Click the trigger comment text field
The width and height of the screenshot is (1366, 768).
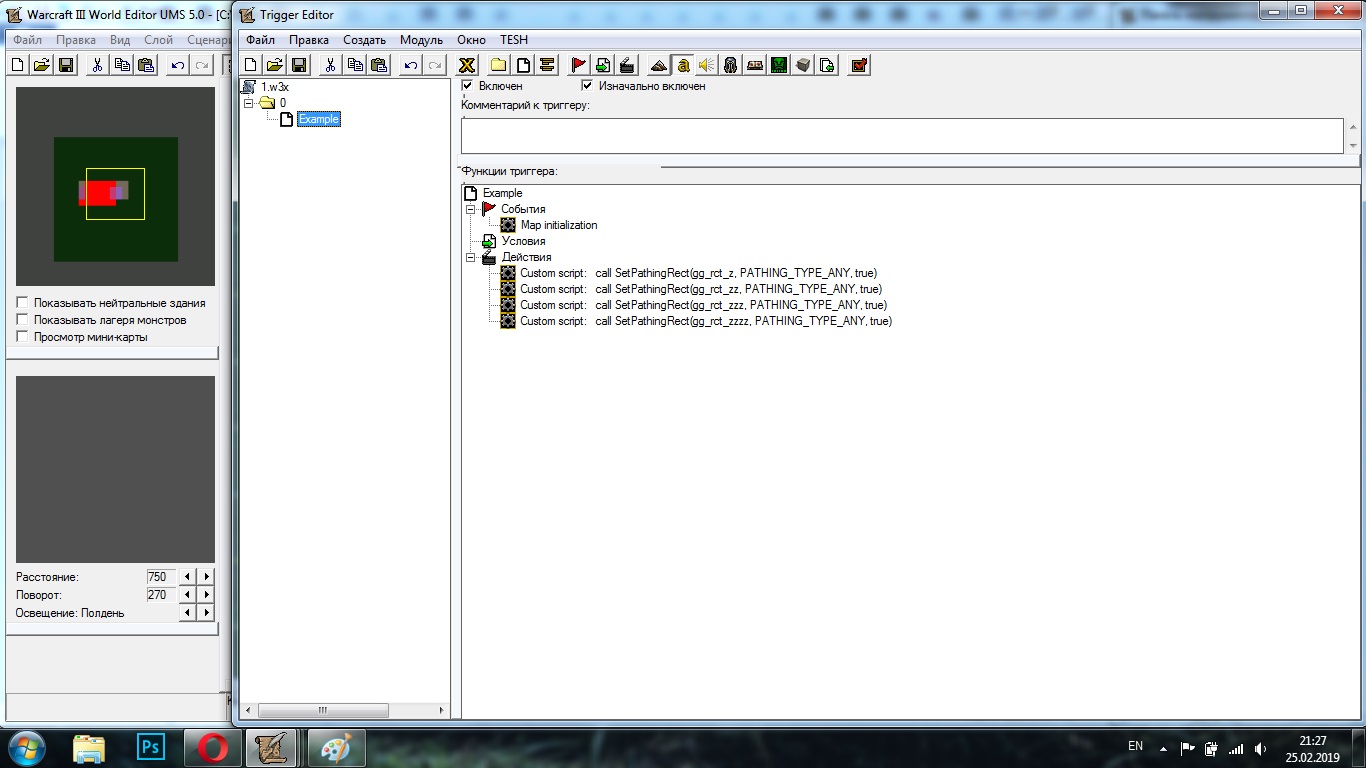pos(902,135)
